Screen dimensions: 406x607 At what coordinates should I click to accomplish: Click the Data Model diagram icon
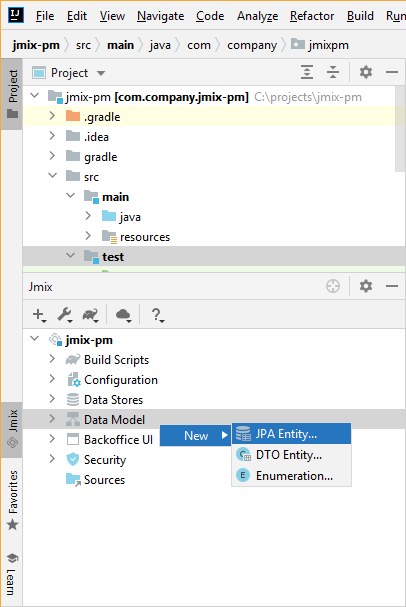(73, 419)
